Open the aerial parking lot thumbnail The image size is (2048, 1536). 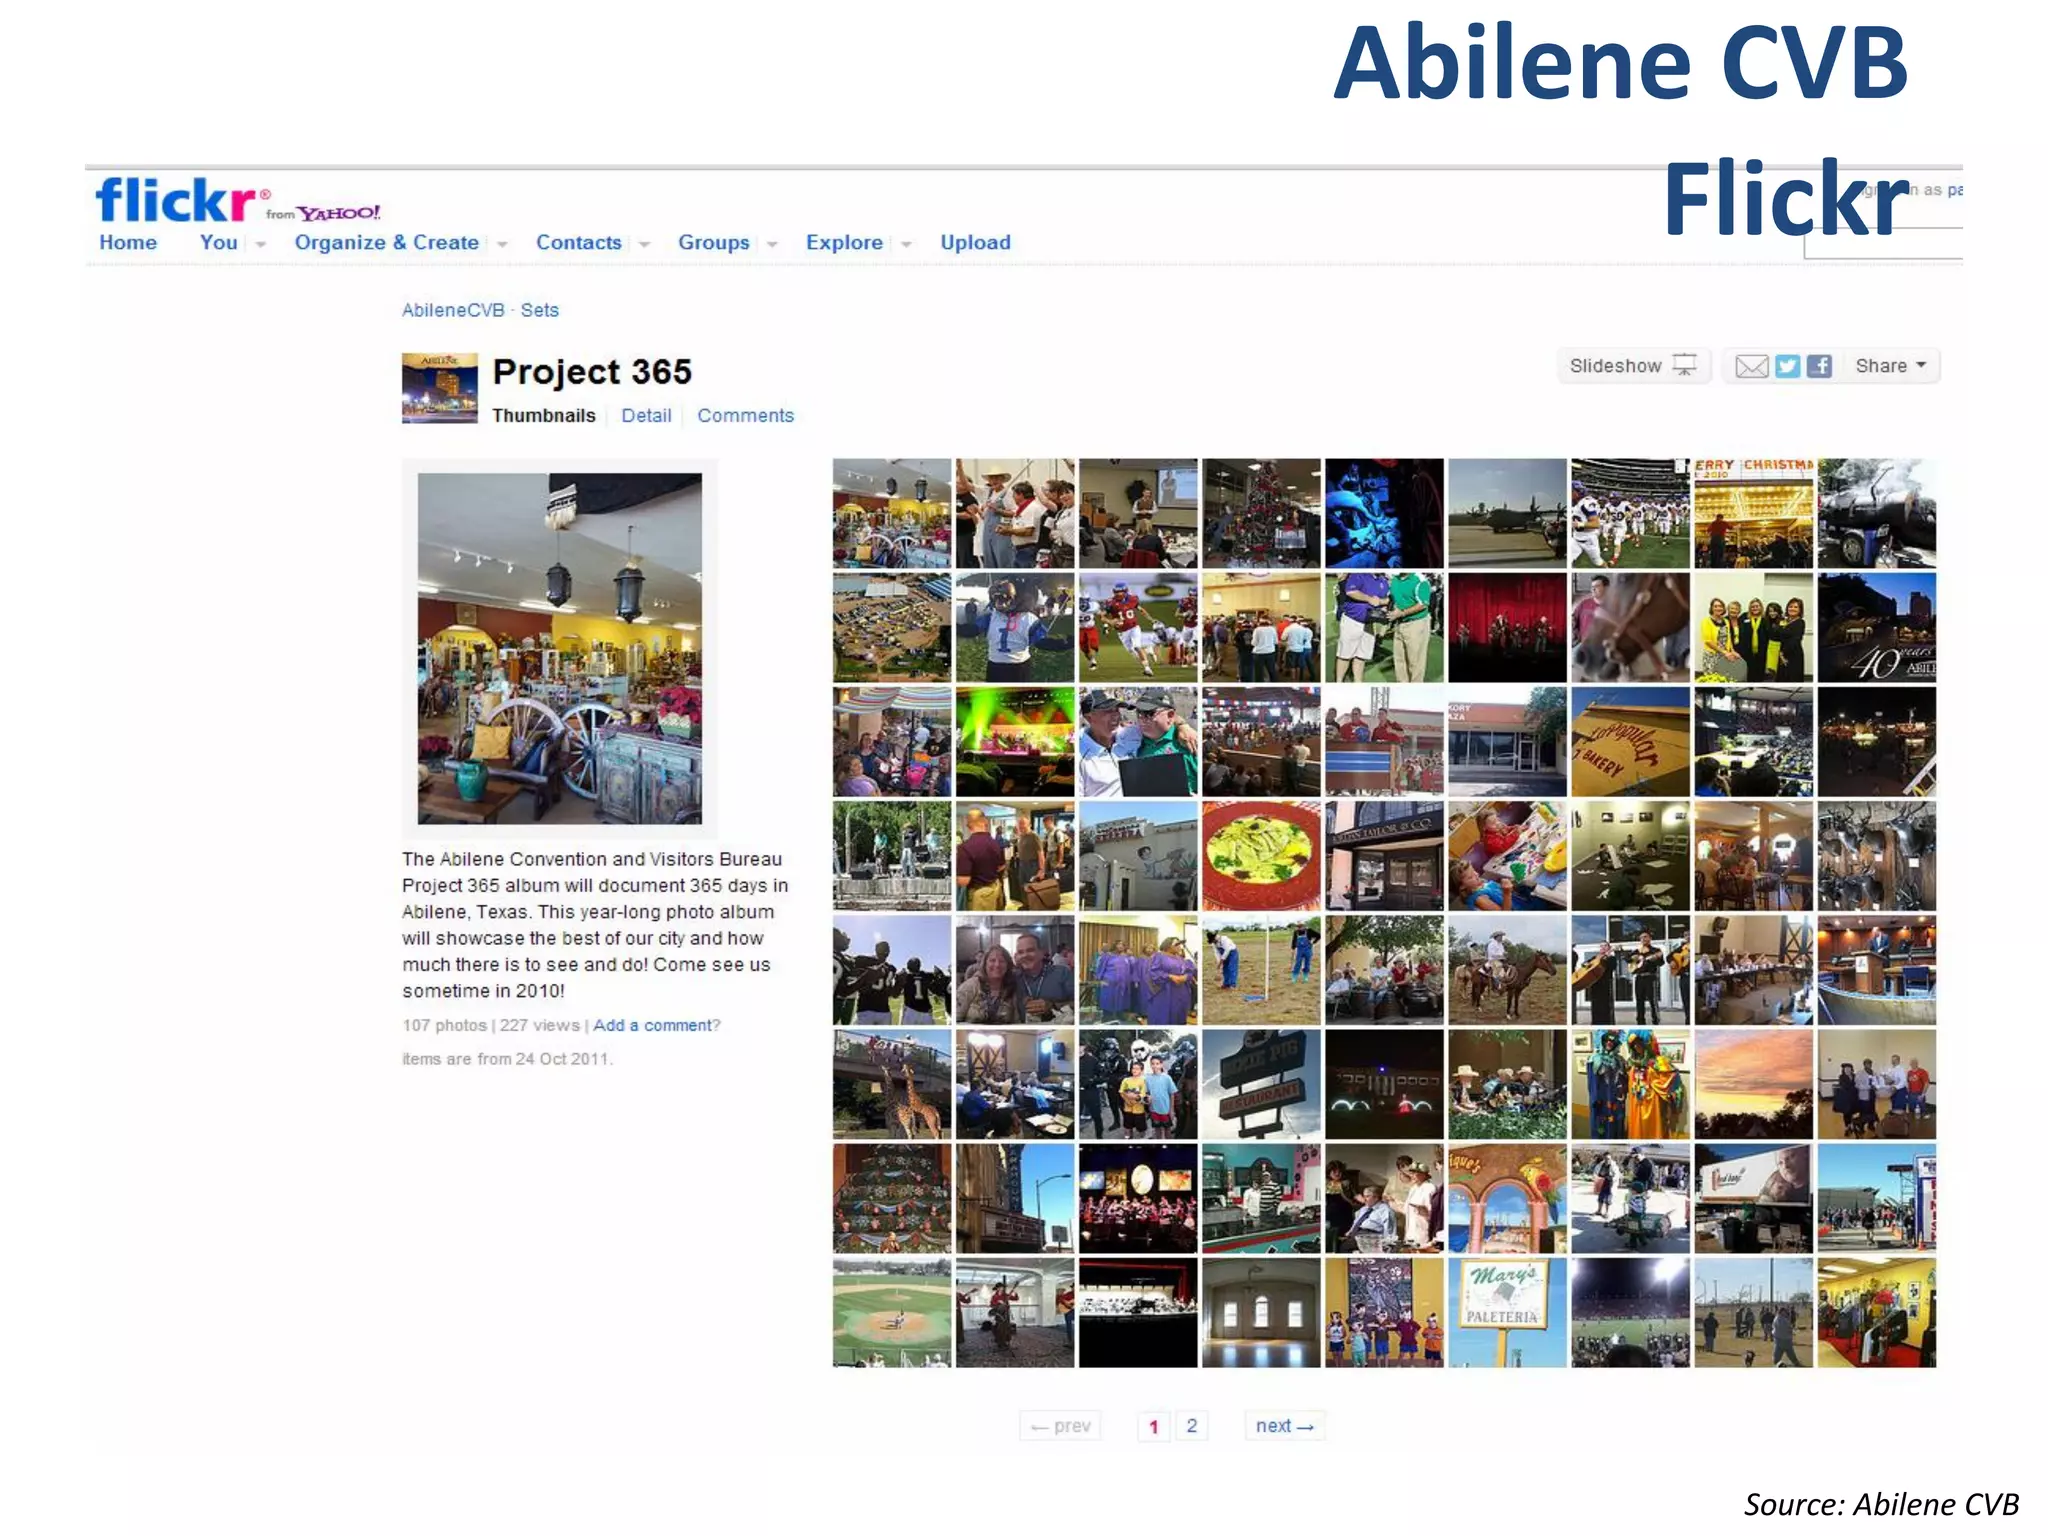coord(892,628)
